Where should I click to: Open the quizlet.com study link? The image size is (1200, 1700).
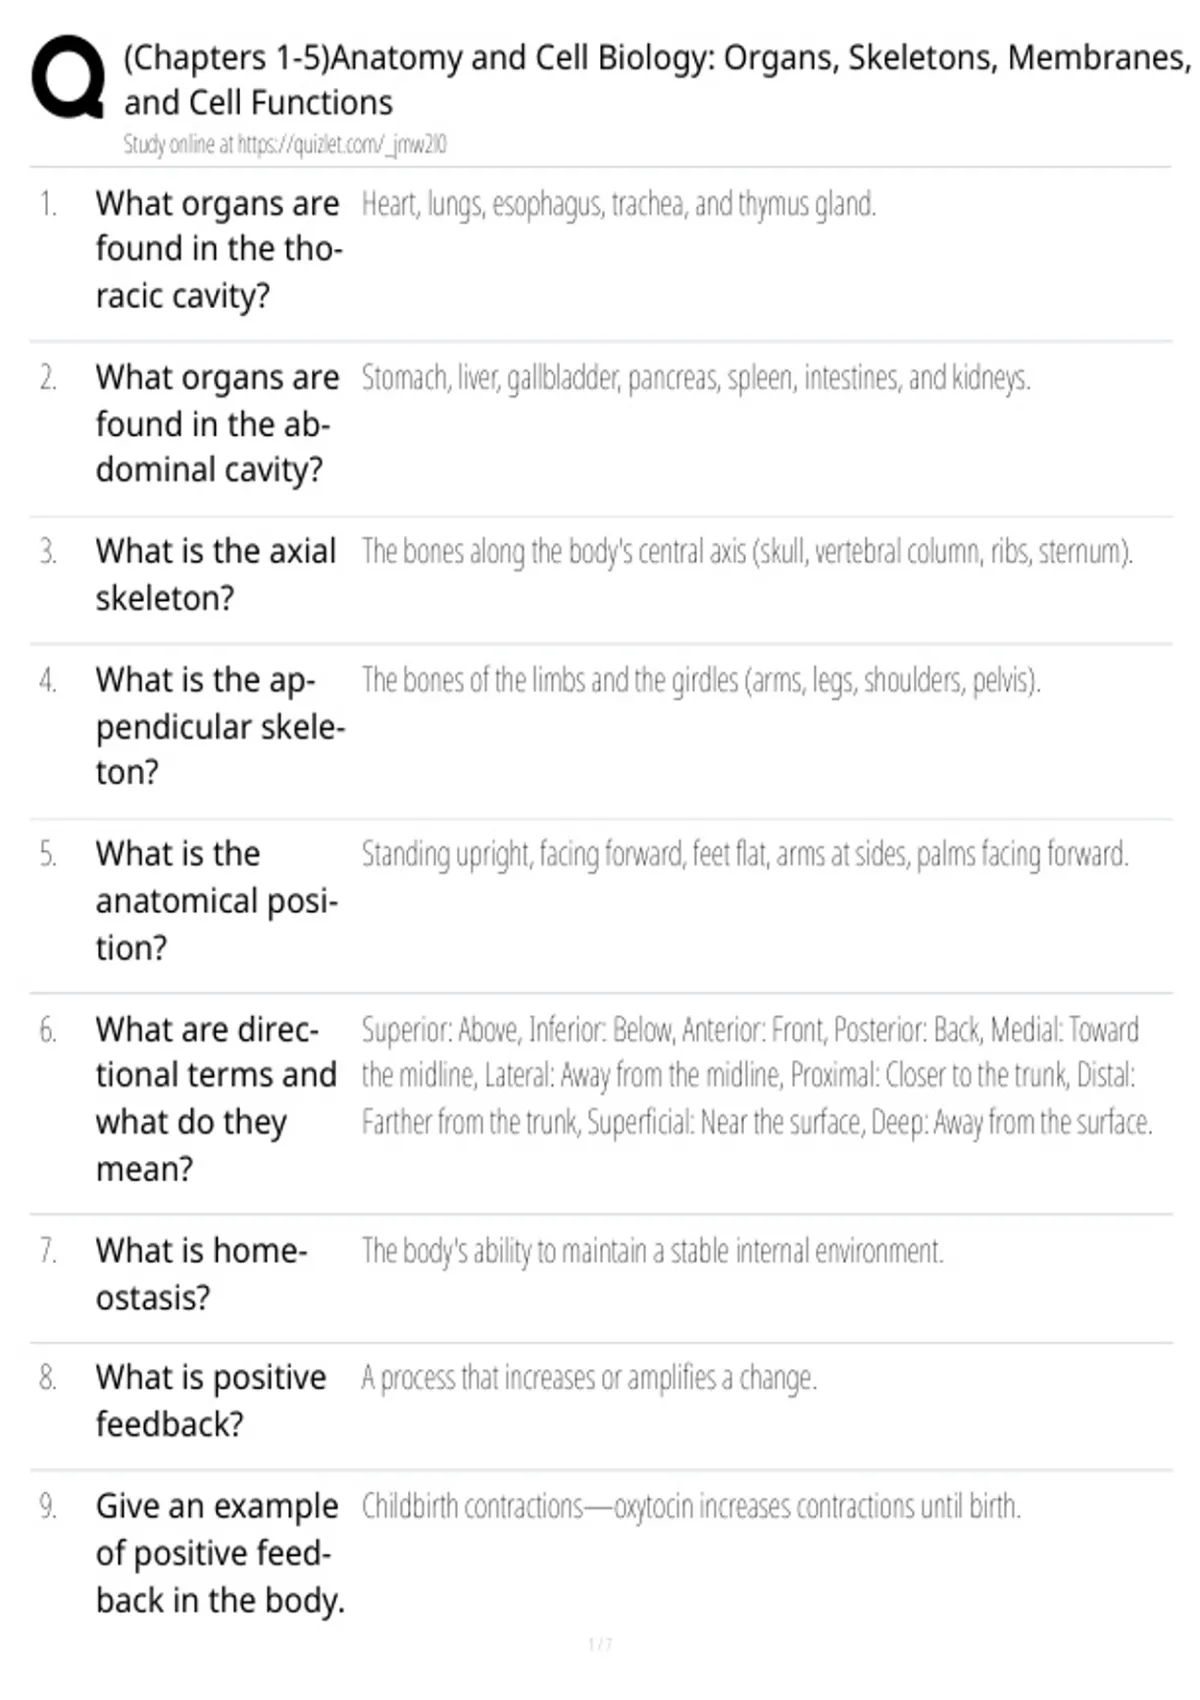[285, 144]
